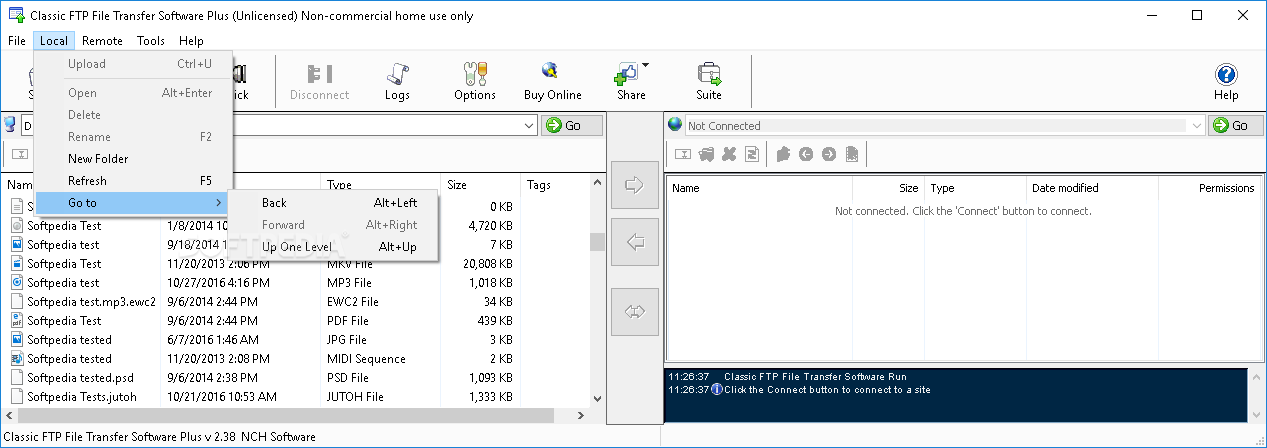Sort remote list by Name column
This screenshot has height=448, width=1267.
point(758,188)
